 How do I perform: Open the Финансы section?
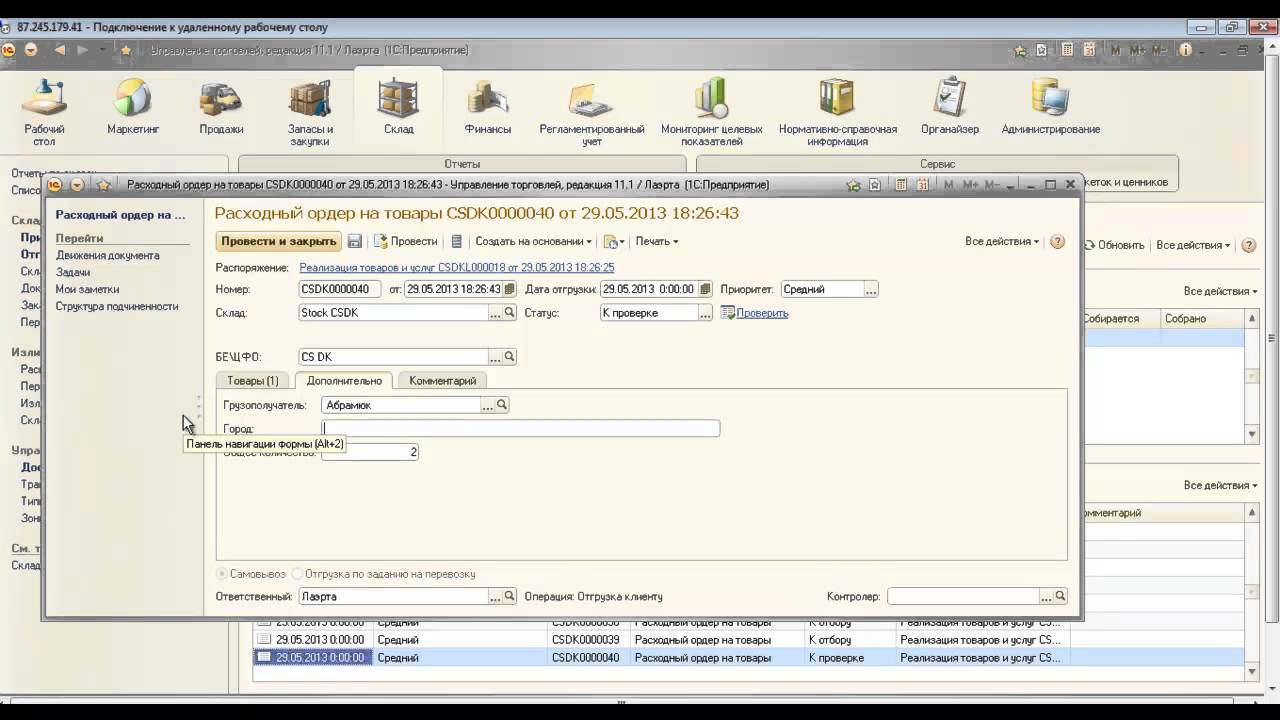[x=488, y=106]
